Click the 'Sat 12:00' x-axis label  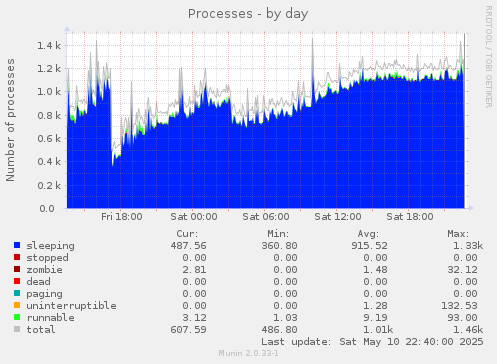click(x=338, y=217)
